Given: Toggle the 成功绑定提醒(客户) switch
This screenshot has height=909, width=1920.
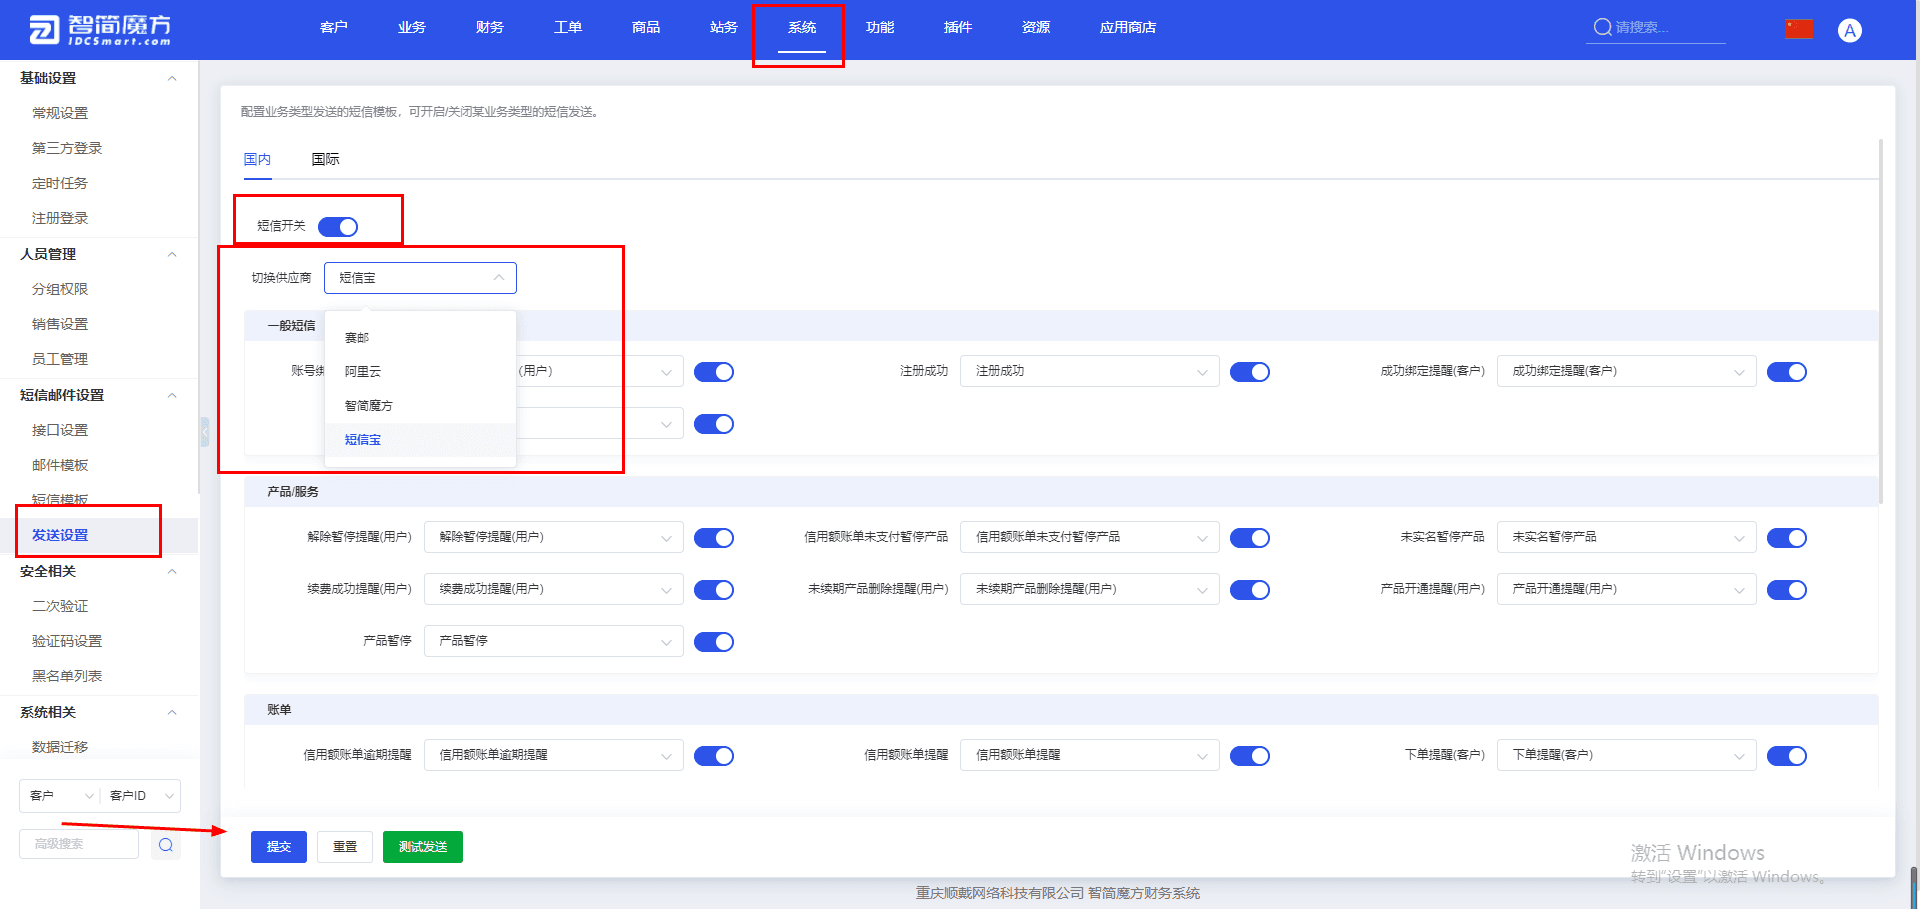Looking at the screenshot, I should click(1787, 372).
